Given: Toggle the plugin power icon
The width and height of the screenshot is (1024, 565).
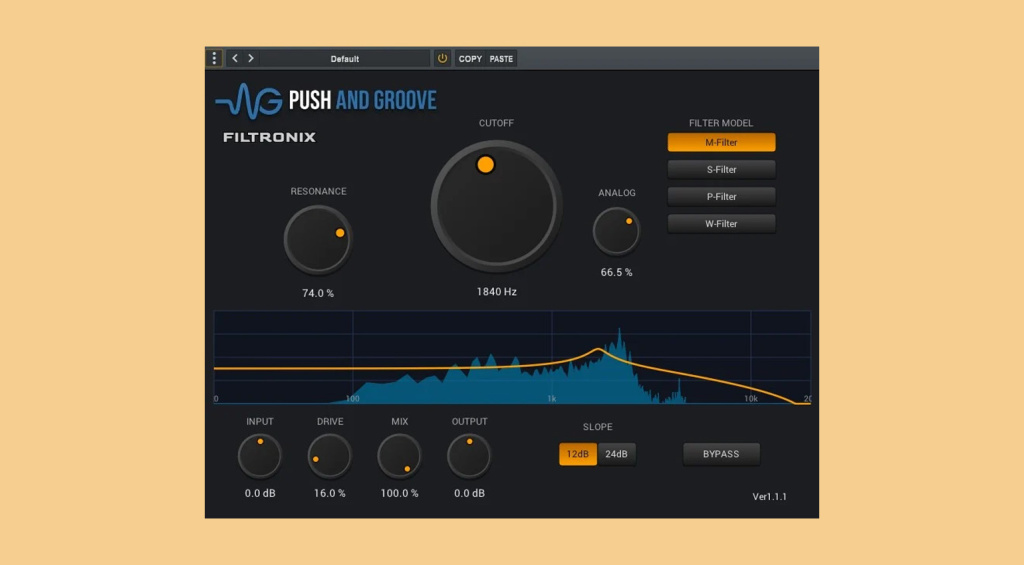Looking at the screenshot, I should (x=442, y=58).
